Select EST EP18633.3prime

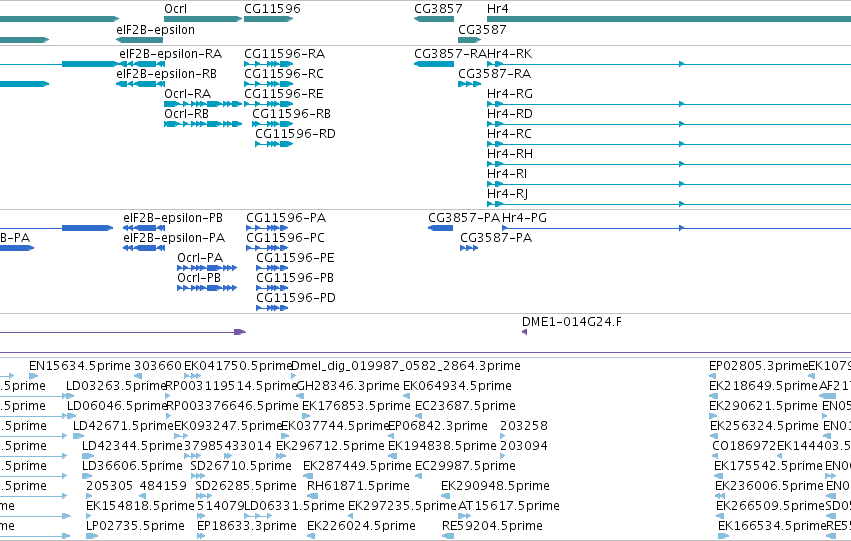pyautogui.click(x=247, y=527)
